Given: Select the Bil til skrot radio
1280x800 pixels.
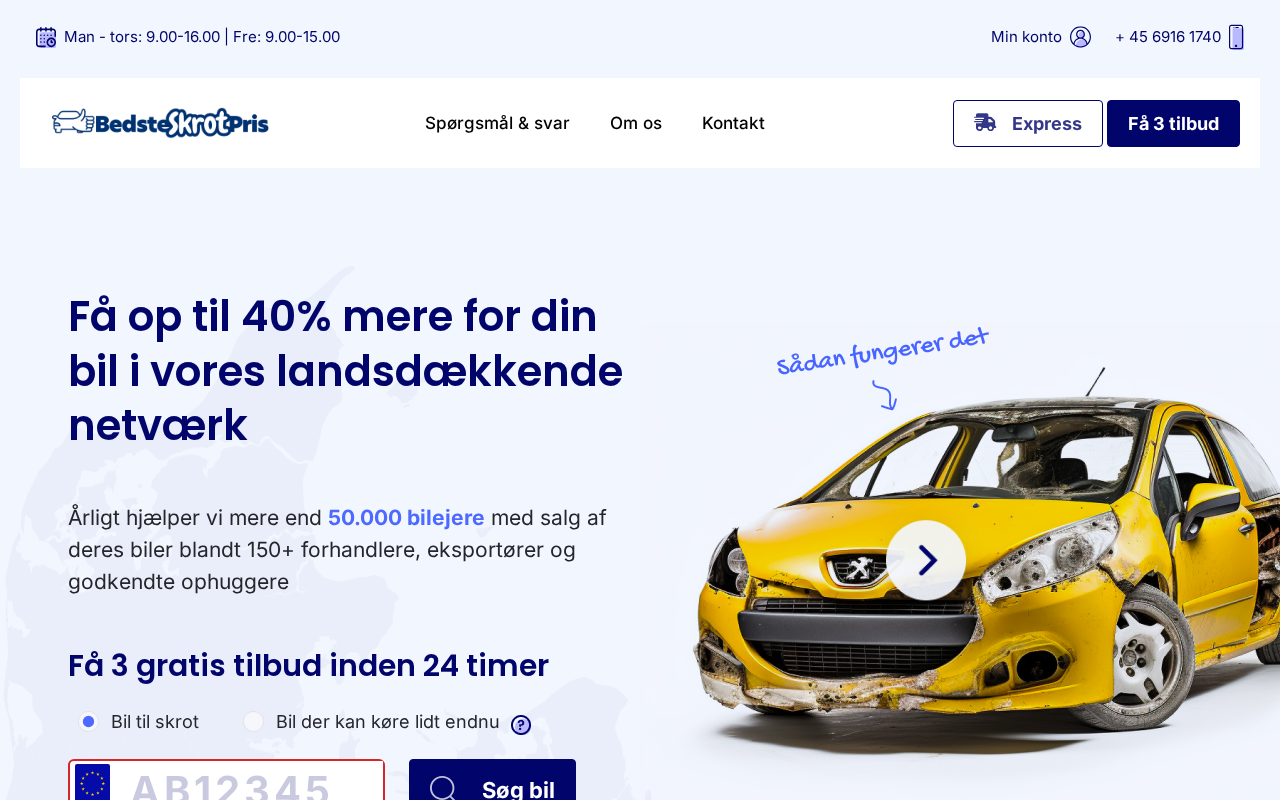Looking at the screenshot, I should point(89,721).
